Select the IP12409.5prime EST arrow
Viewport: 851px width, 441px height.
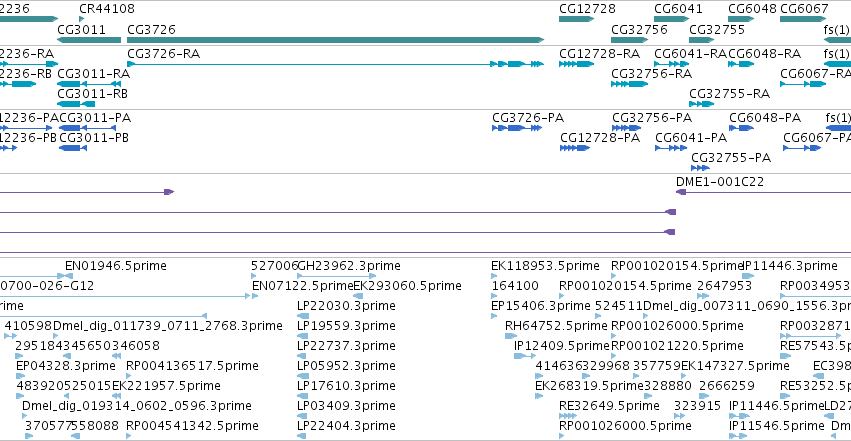point(525,356)
